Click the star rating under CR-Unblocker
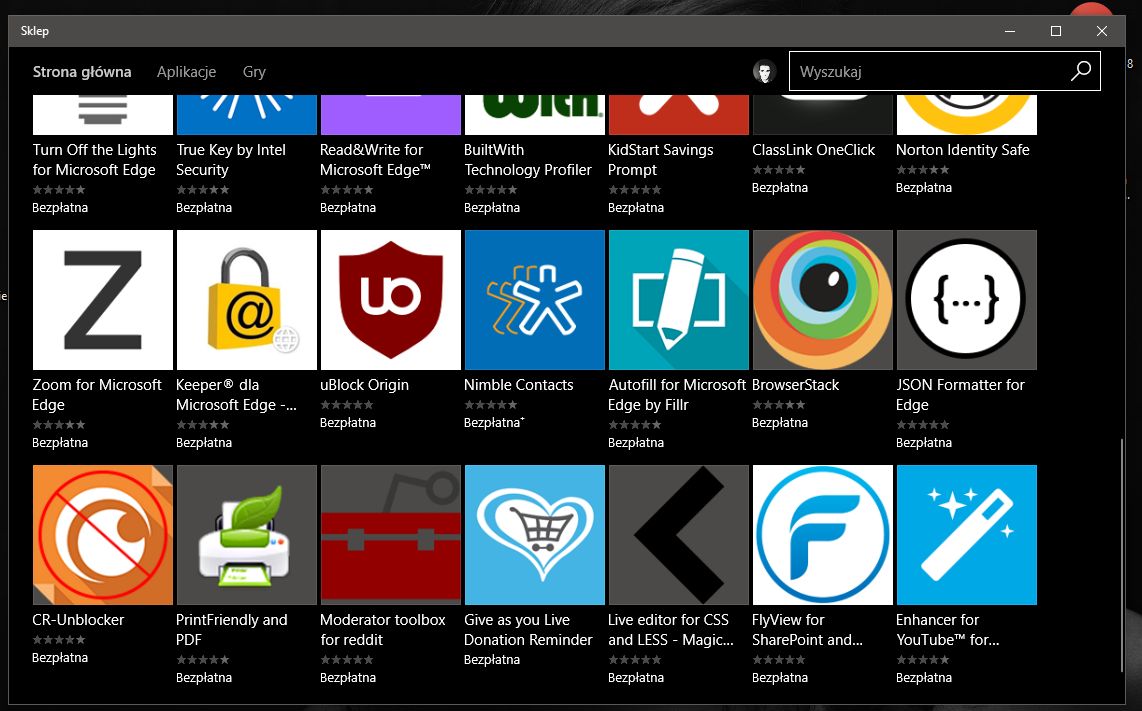The image size is (1142, 711). [x=59, y=640]
